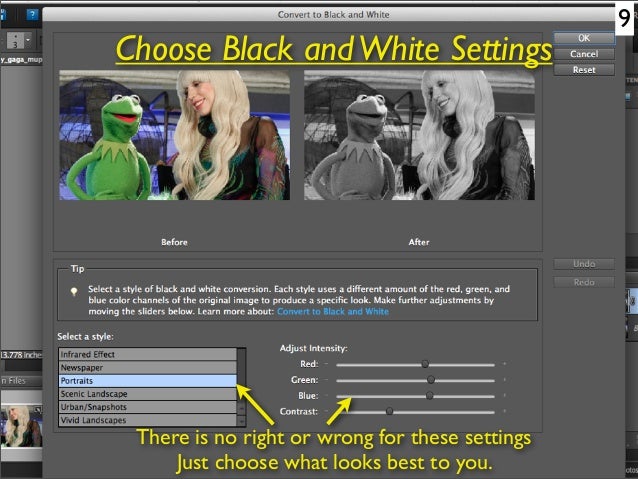Click the After preview image

pos(420,135)
